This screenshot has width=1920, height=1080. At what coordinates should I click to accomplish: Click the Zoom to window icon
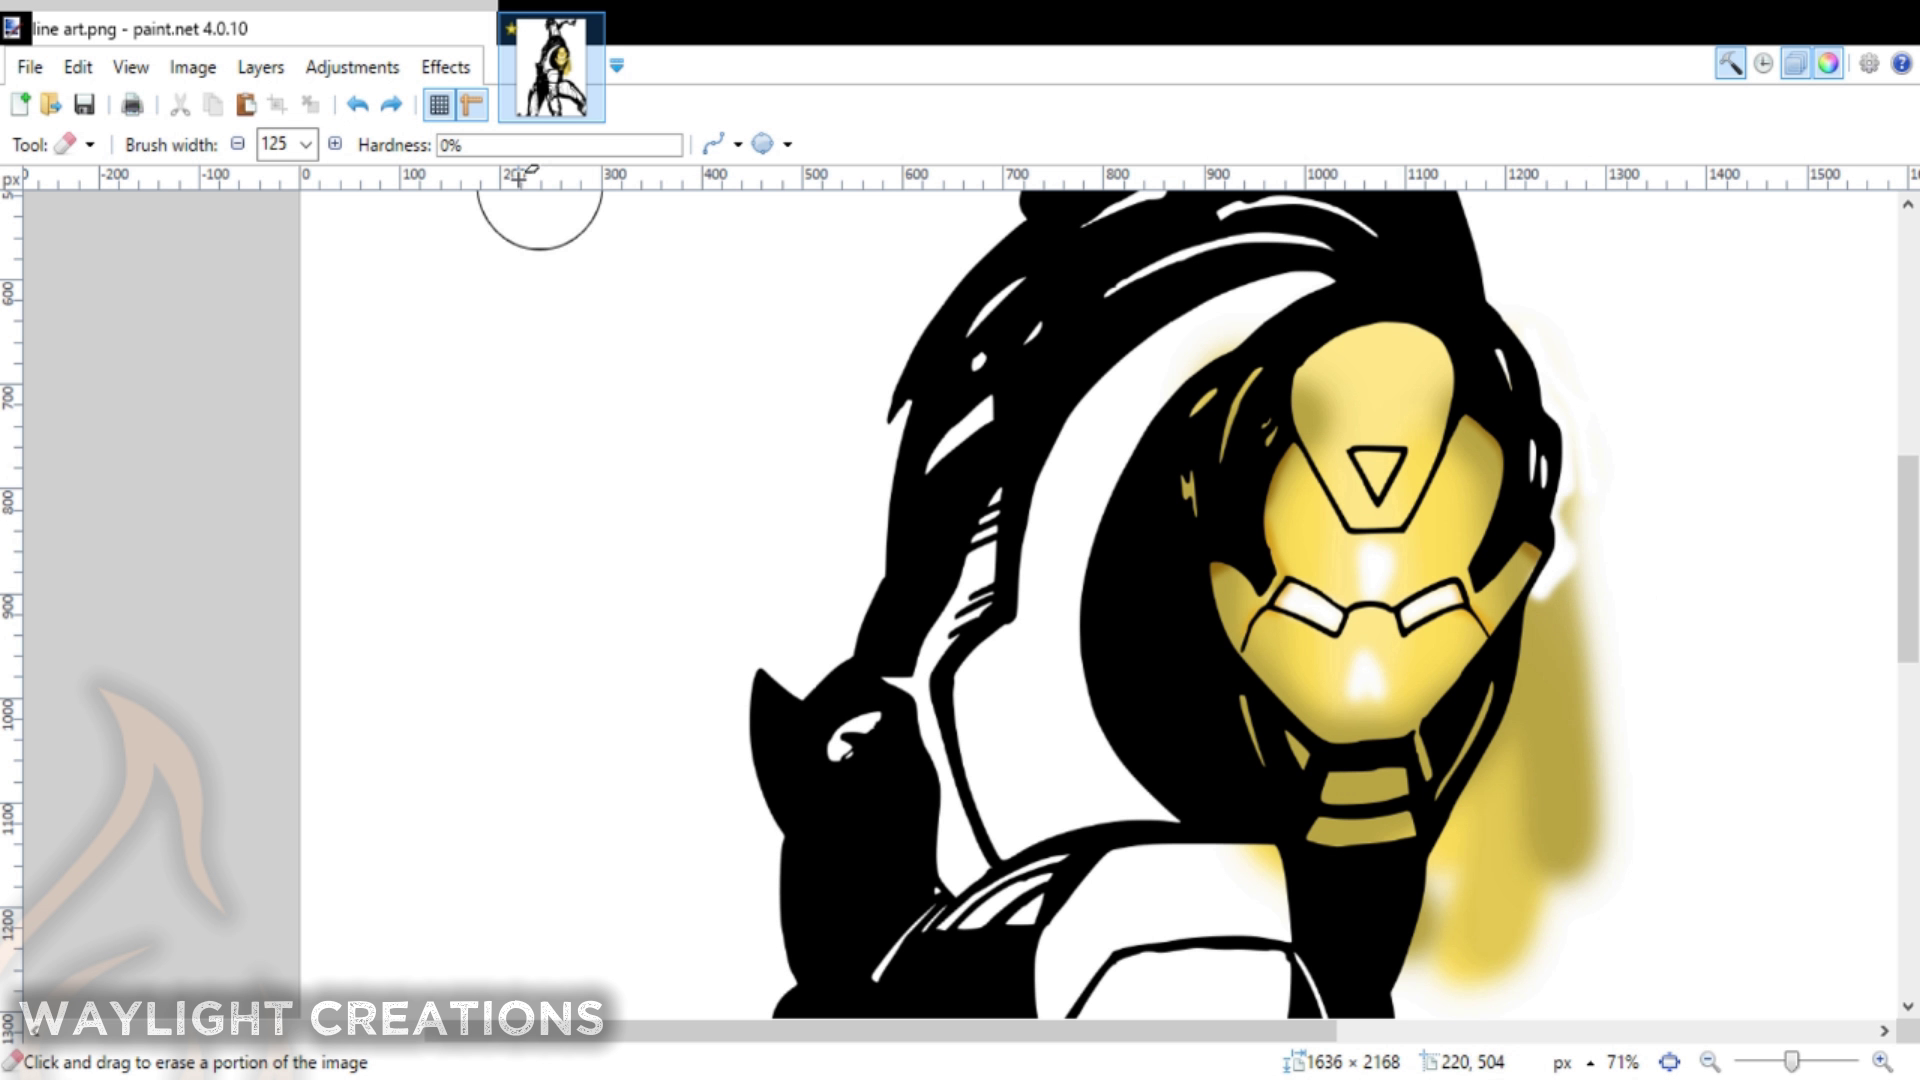[x=1669, y=1062]
